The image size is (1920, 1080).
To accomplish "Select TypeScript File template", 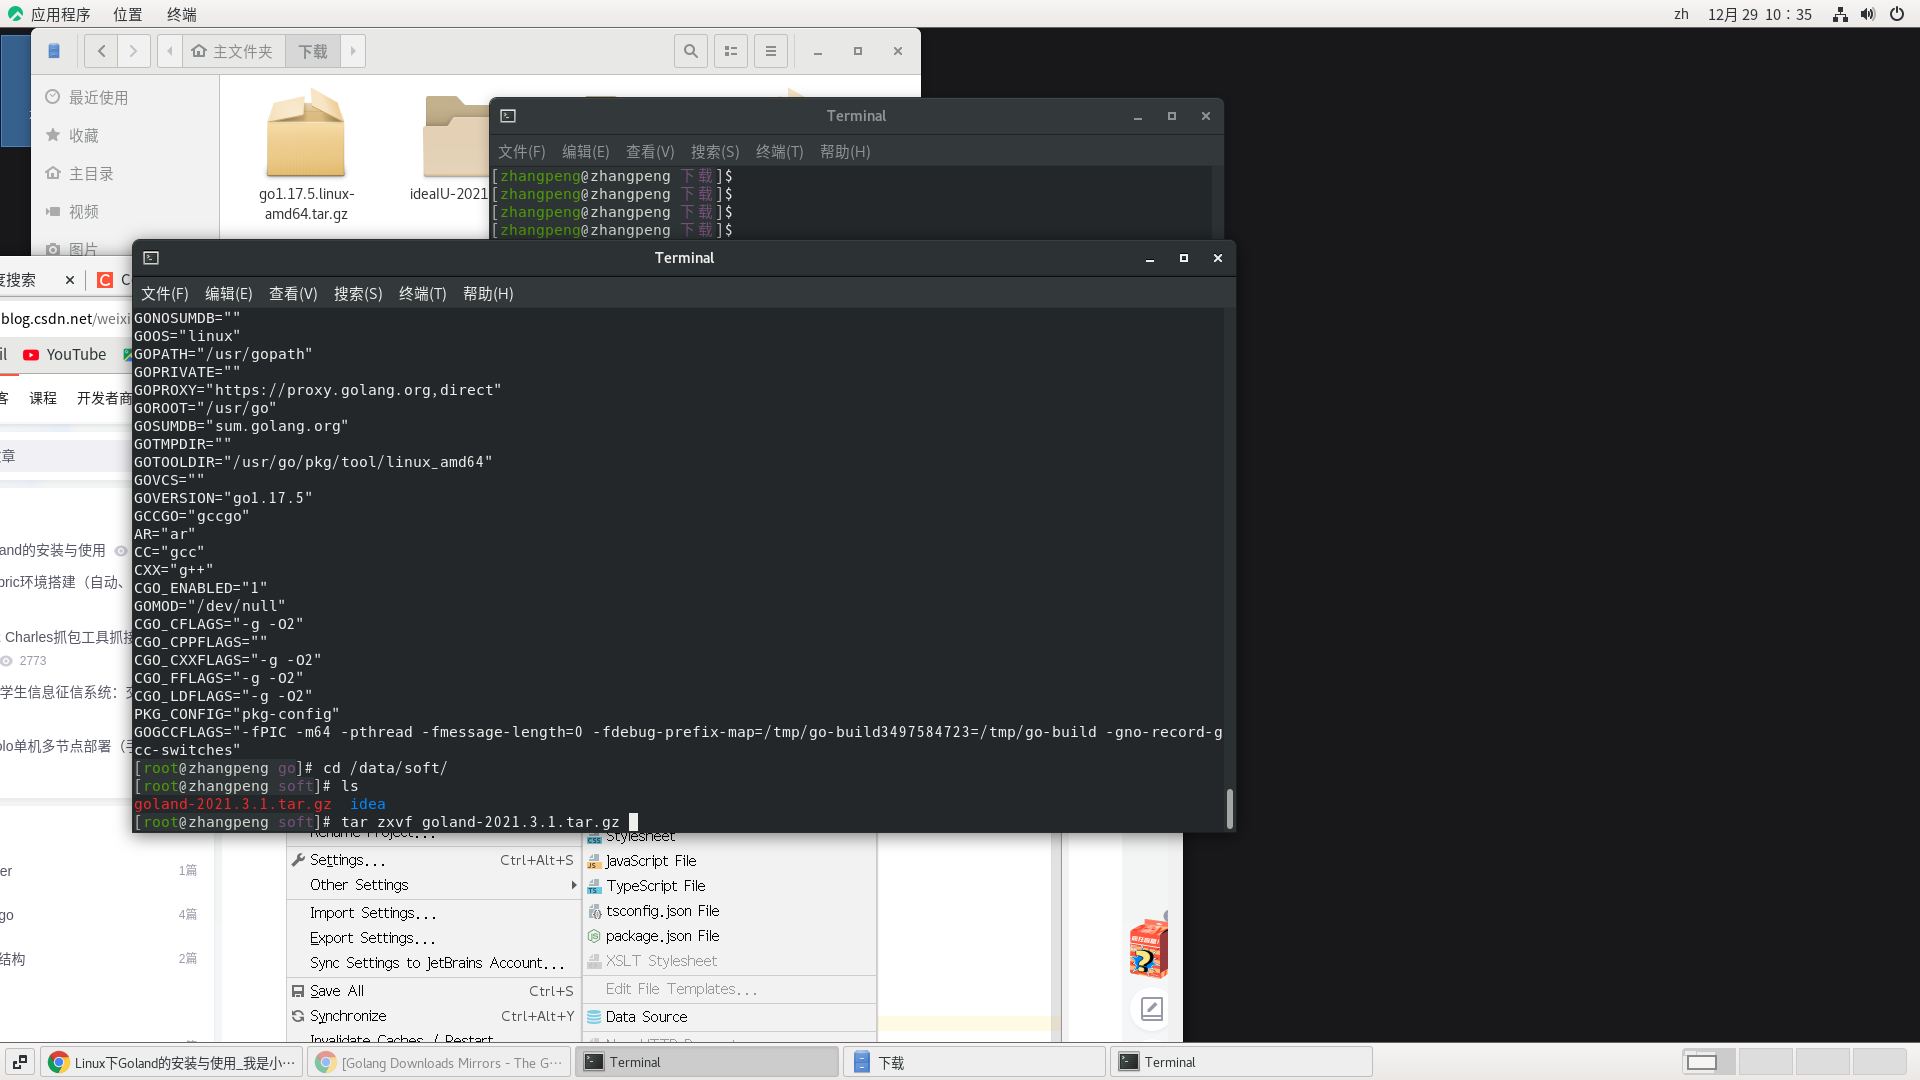I will 657,885.
